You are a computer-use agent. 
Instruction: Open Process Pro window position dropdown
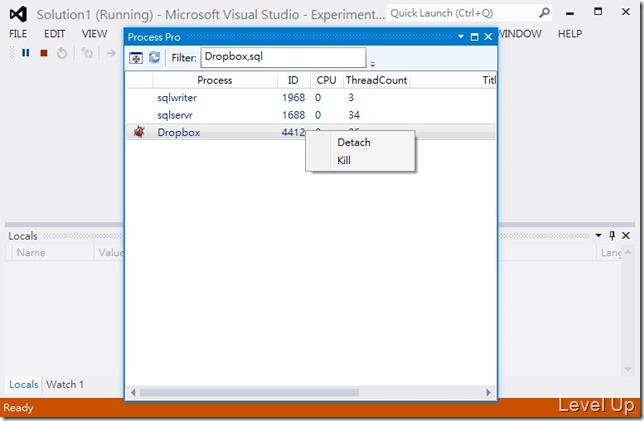click(461, 37)
